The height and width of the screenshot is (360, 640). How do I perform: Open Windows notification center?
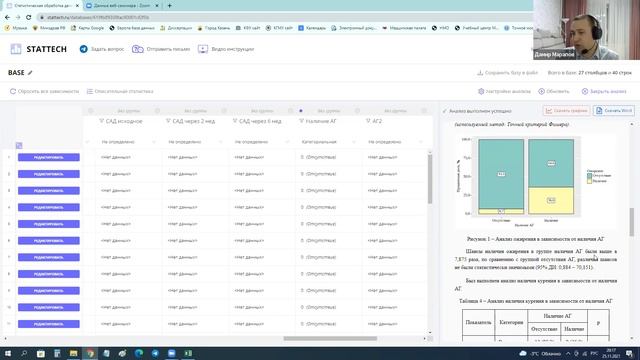tap(630, 353)
